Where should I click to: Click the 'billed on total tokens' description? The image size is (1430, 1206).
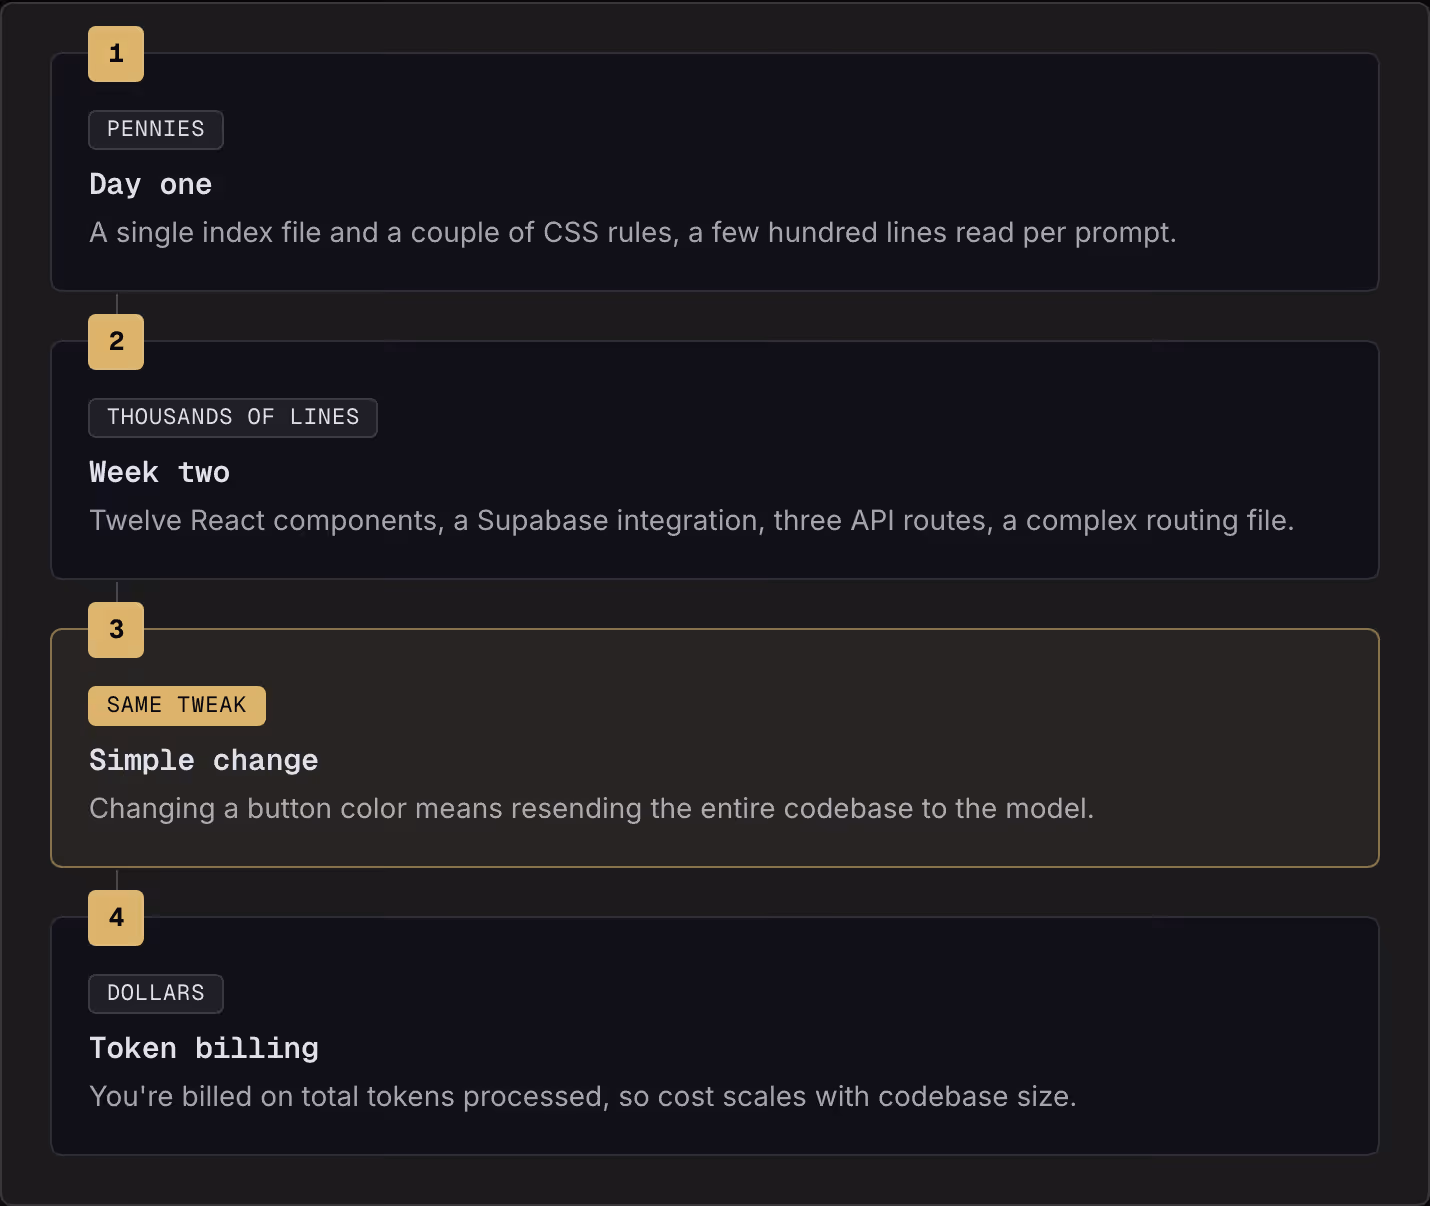pos(583,1097)
